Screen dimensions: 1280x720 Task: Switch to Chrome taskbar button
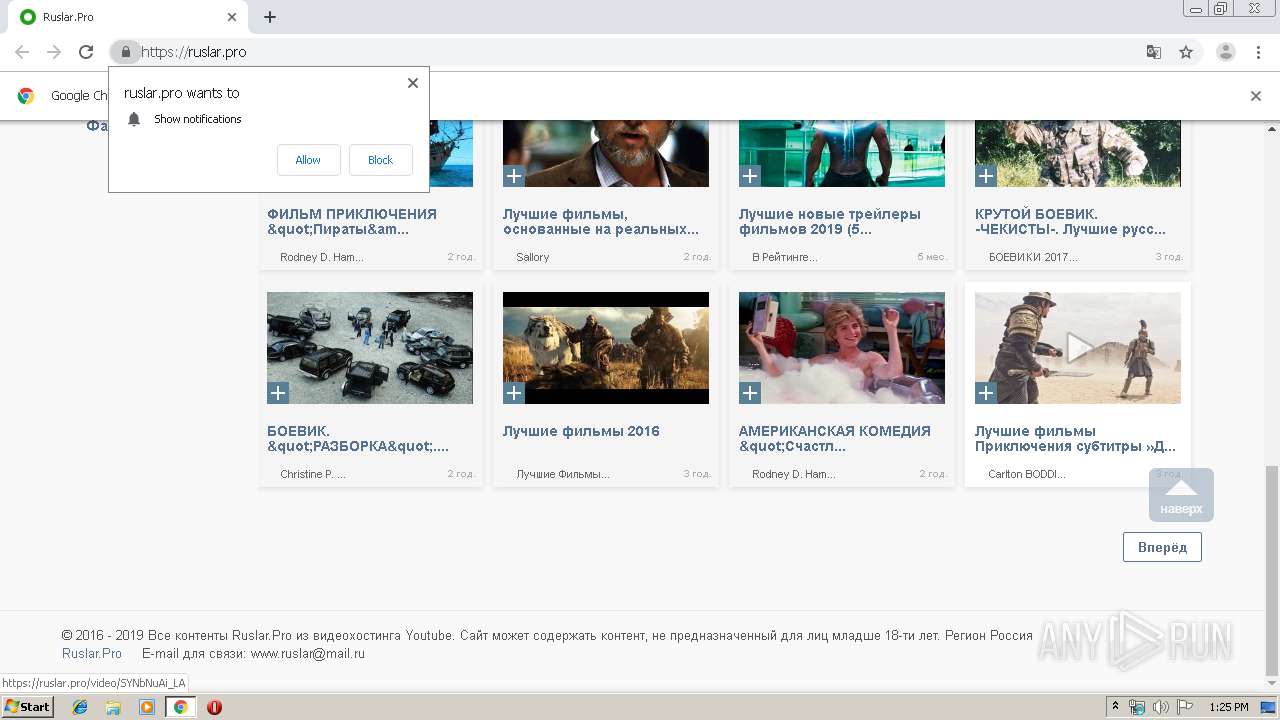[x=180, y=707]
